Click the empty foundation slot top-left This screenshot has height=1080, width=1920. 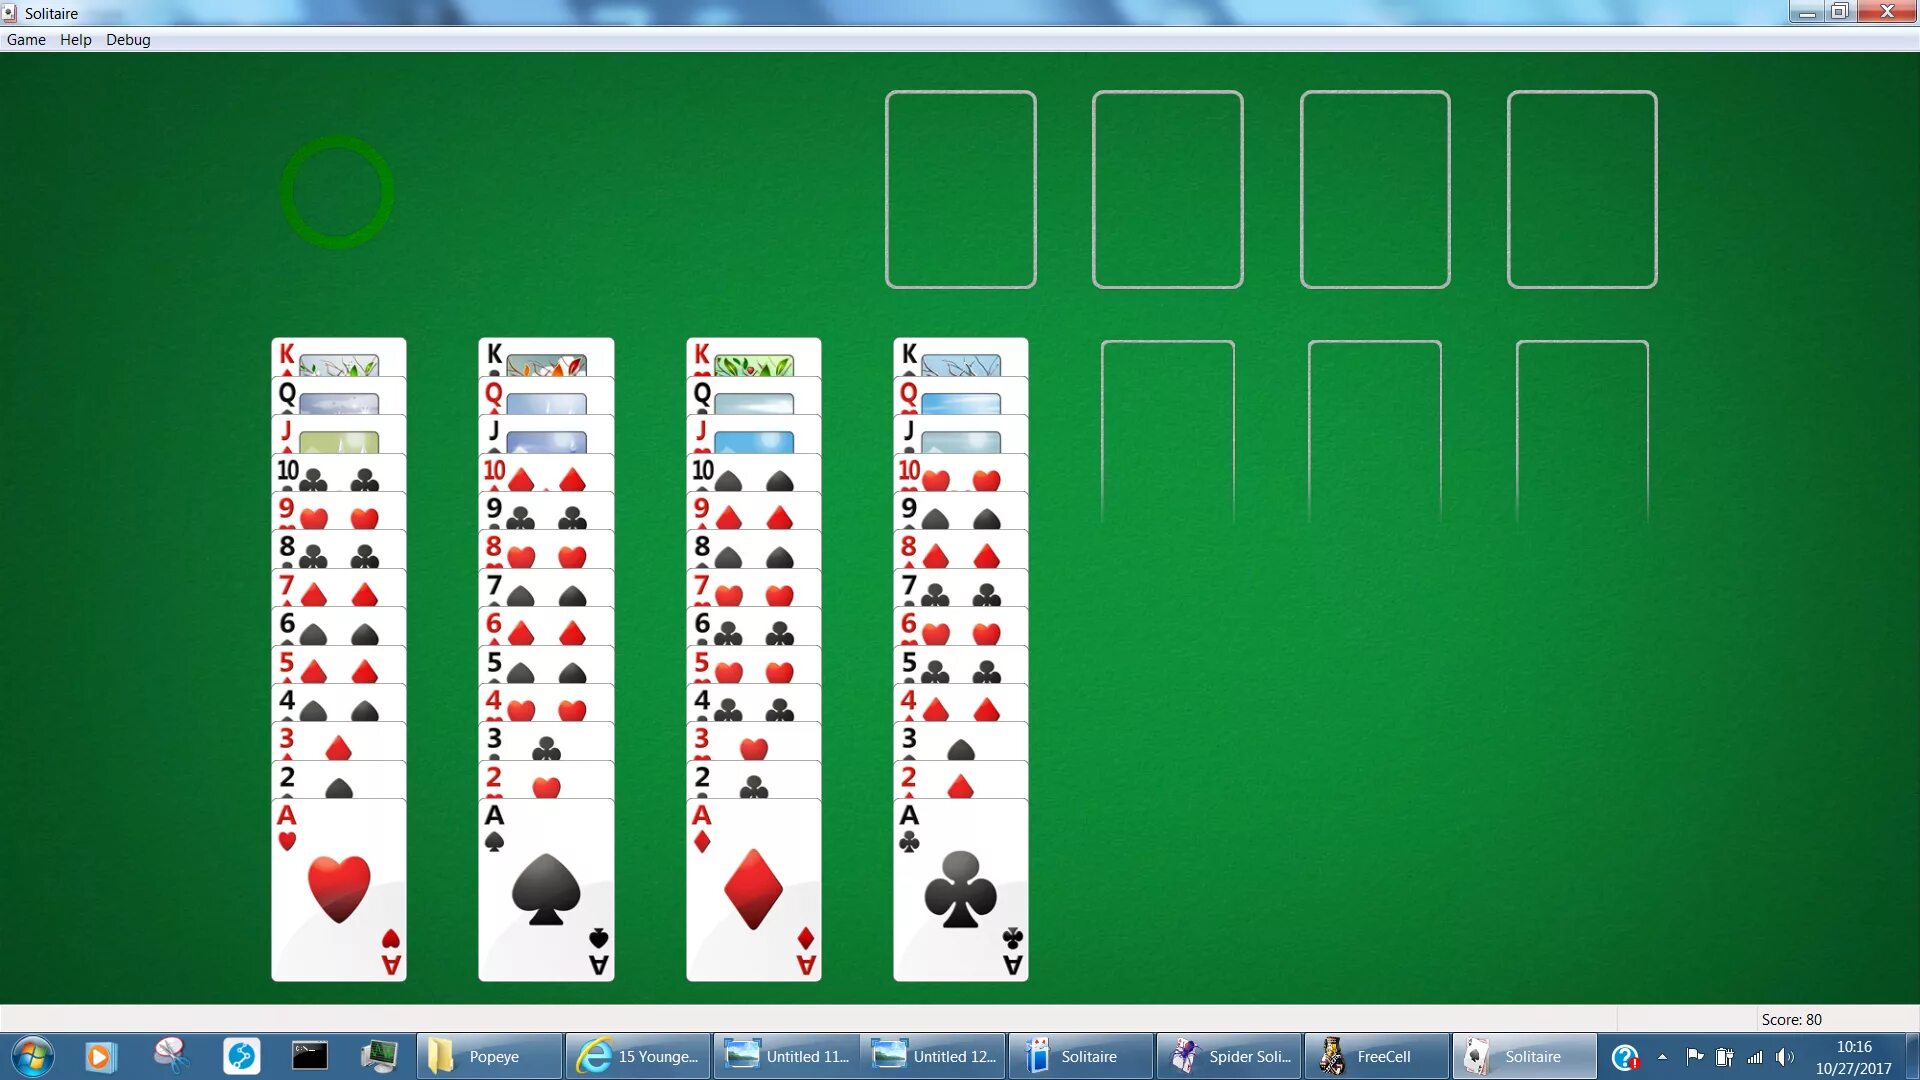click(x=959, y=189)
